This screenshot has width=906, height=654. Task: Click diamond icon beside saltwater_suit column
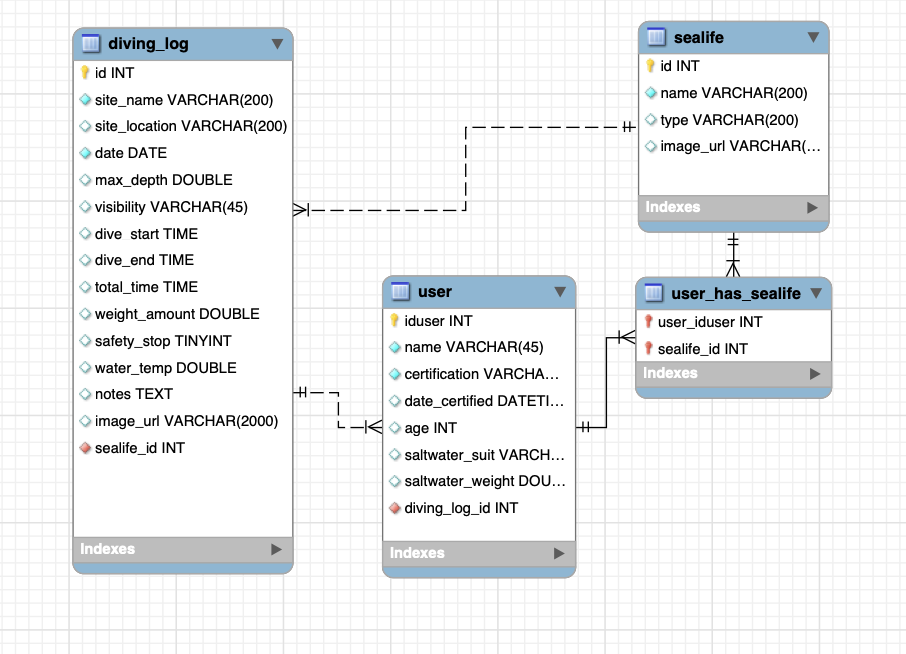395,455
